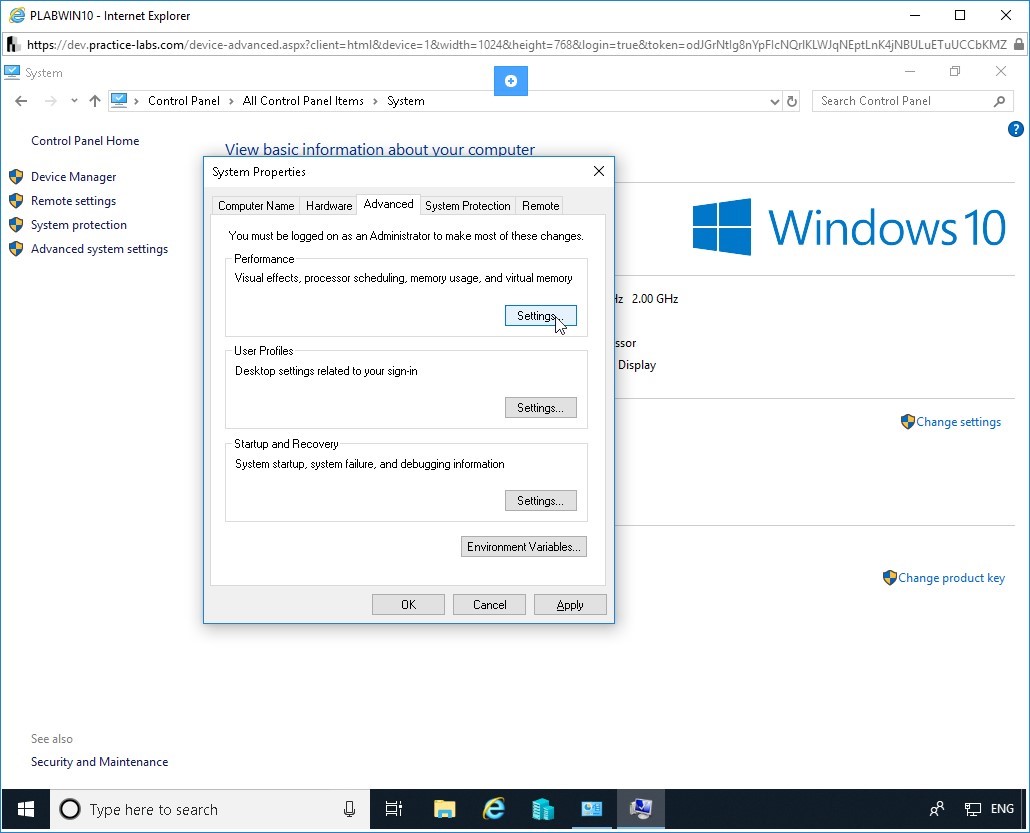Screen dimensions: 1030x833
Task: Apply changes in System Properties
Action: click(570, 604)
